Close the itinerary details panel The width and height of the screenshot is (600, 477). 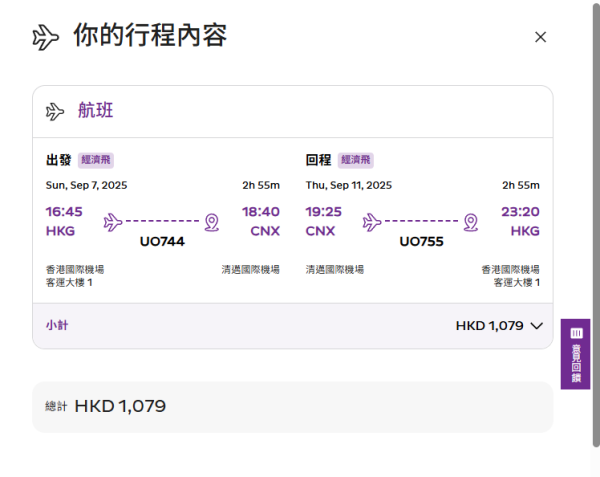(540, 37)
